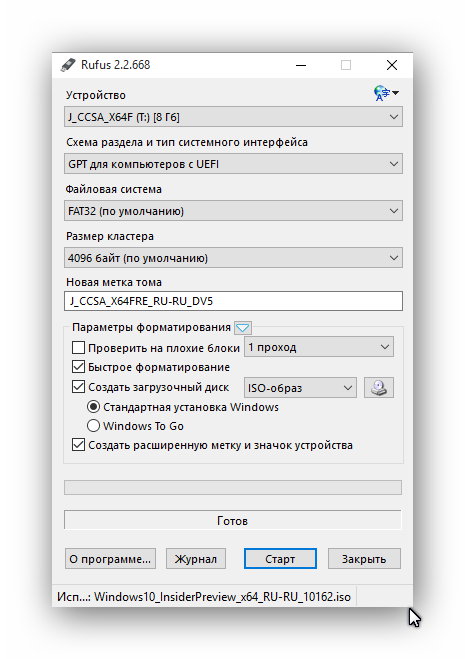
Task: Choose Стандартная установка Windows radio button
Action: [x=93, y=407]
